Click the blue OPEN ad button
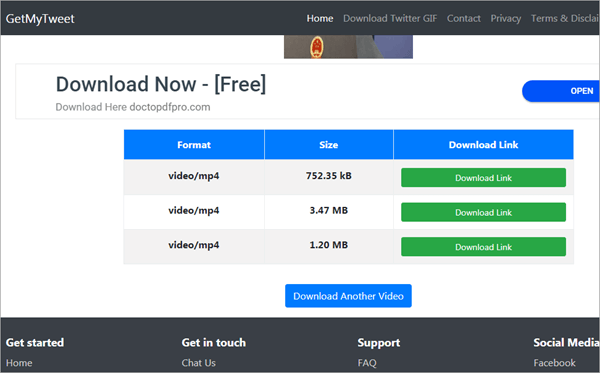The height and width of the screenshot is (373, 600). [561, 91]
